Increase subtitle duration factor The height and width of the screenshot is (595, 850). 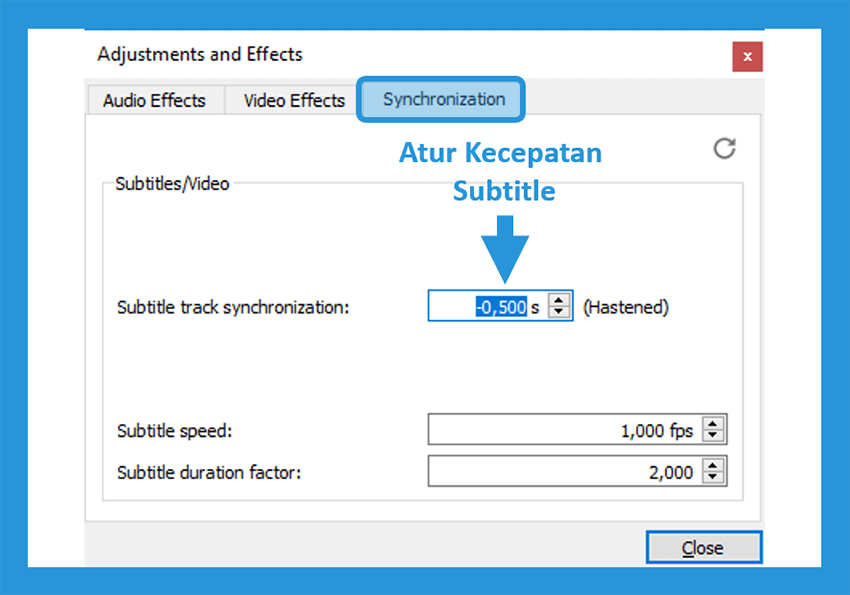click(x=713, y=464)
